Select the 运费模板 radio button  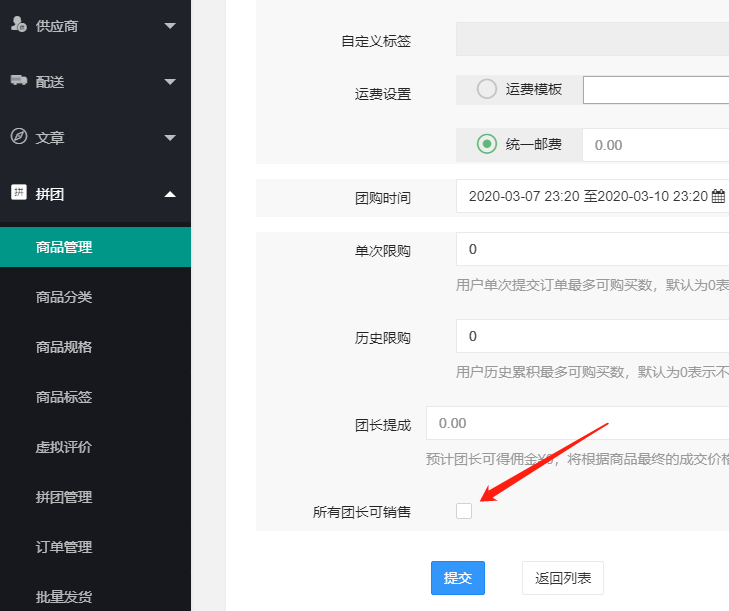point(487,89)
